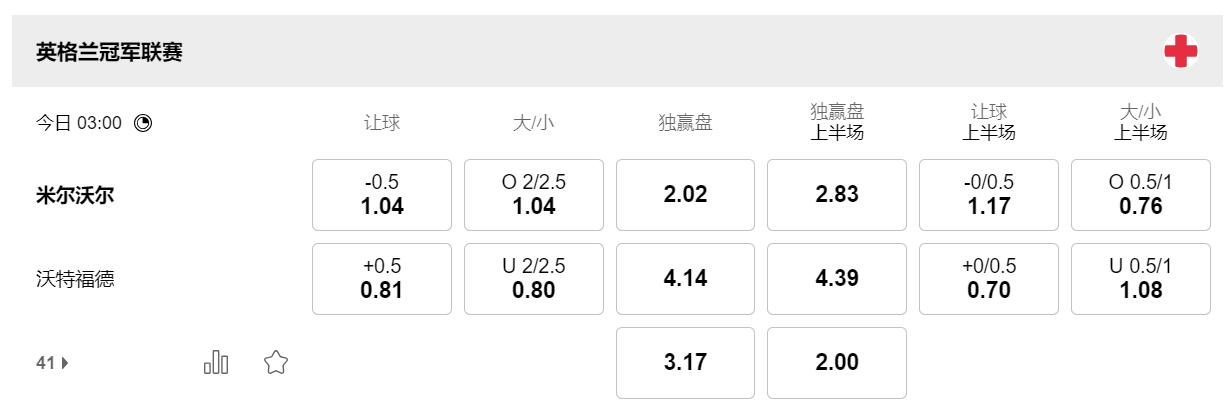Open the 英格兰冠军联赛 league header
This screenshot has height=403, width=1225.
(x=110, y=52)
